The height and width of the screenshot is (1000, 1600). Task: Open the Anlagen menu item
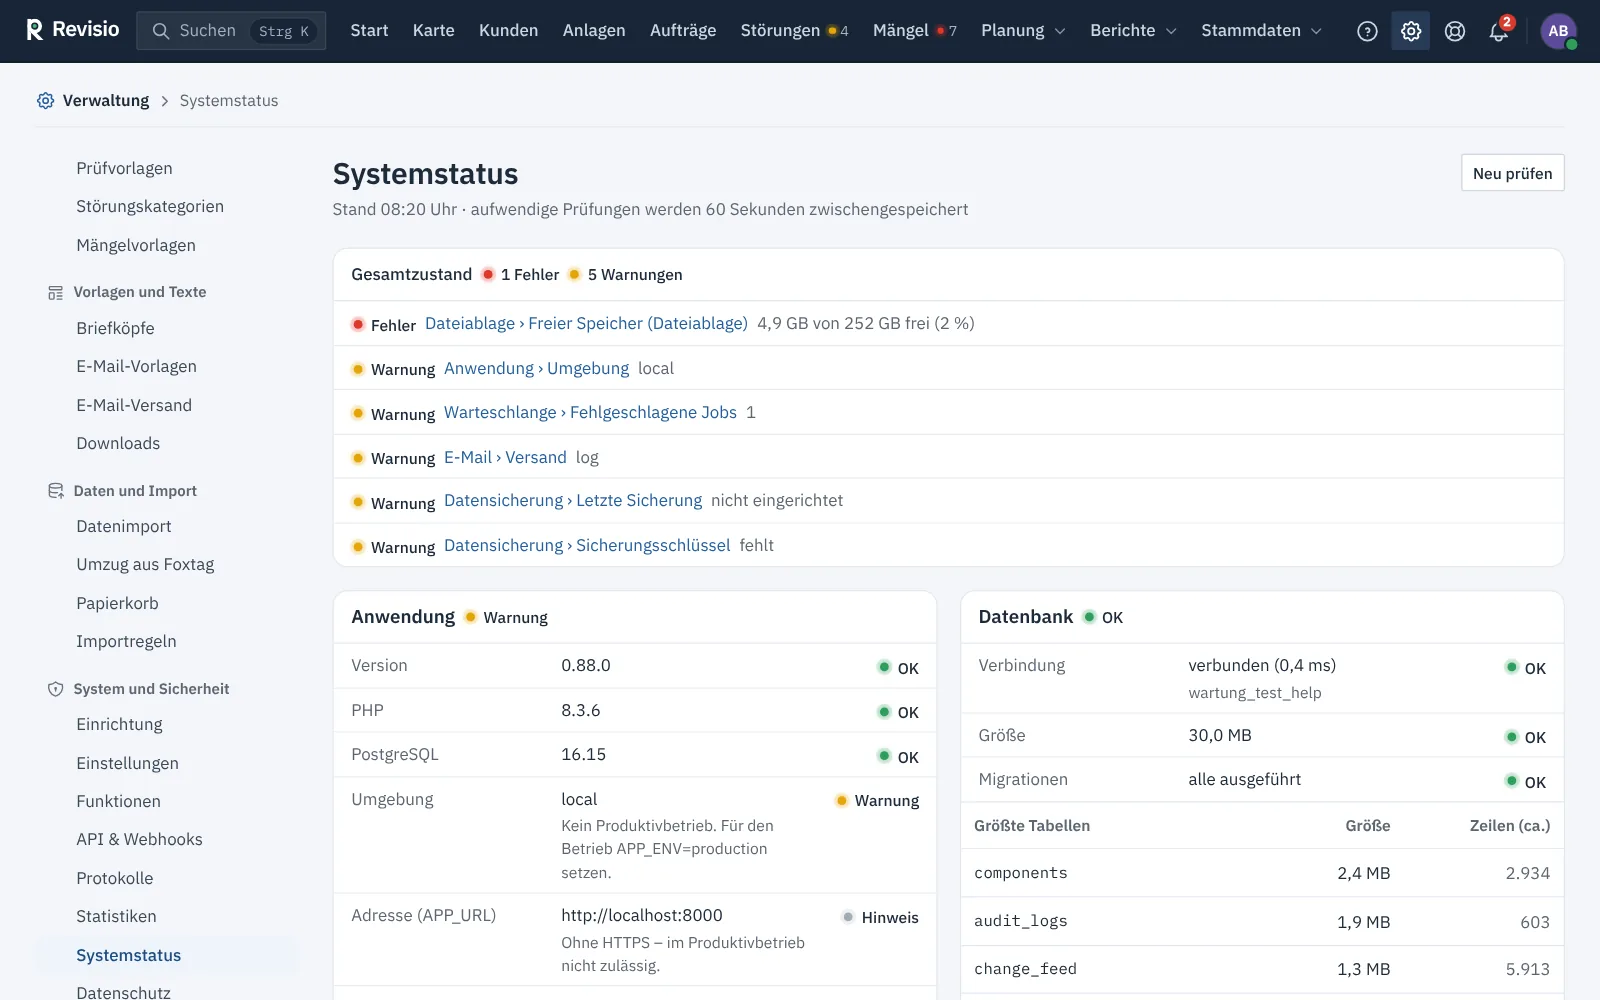[594, 31]
